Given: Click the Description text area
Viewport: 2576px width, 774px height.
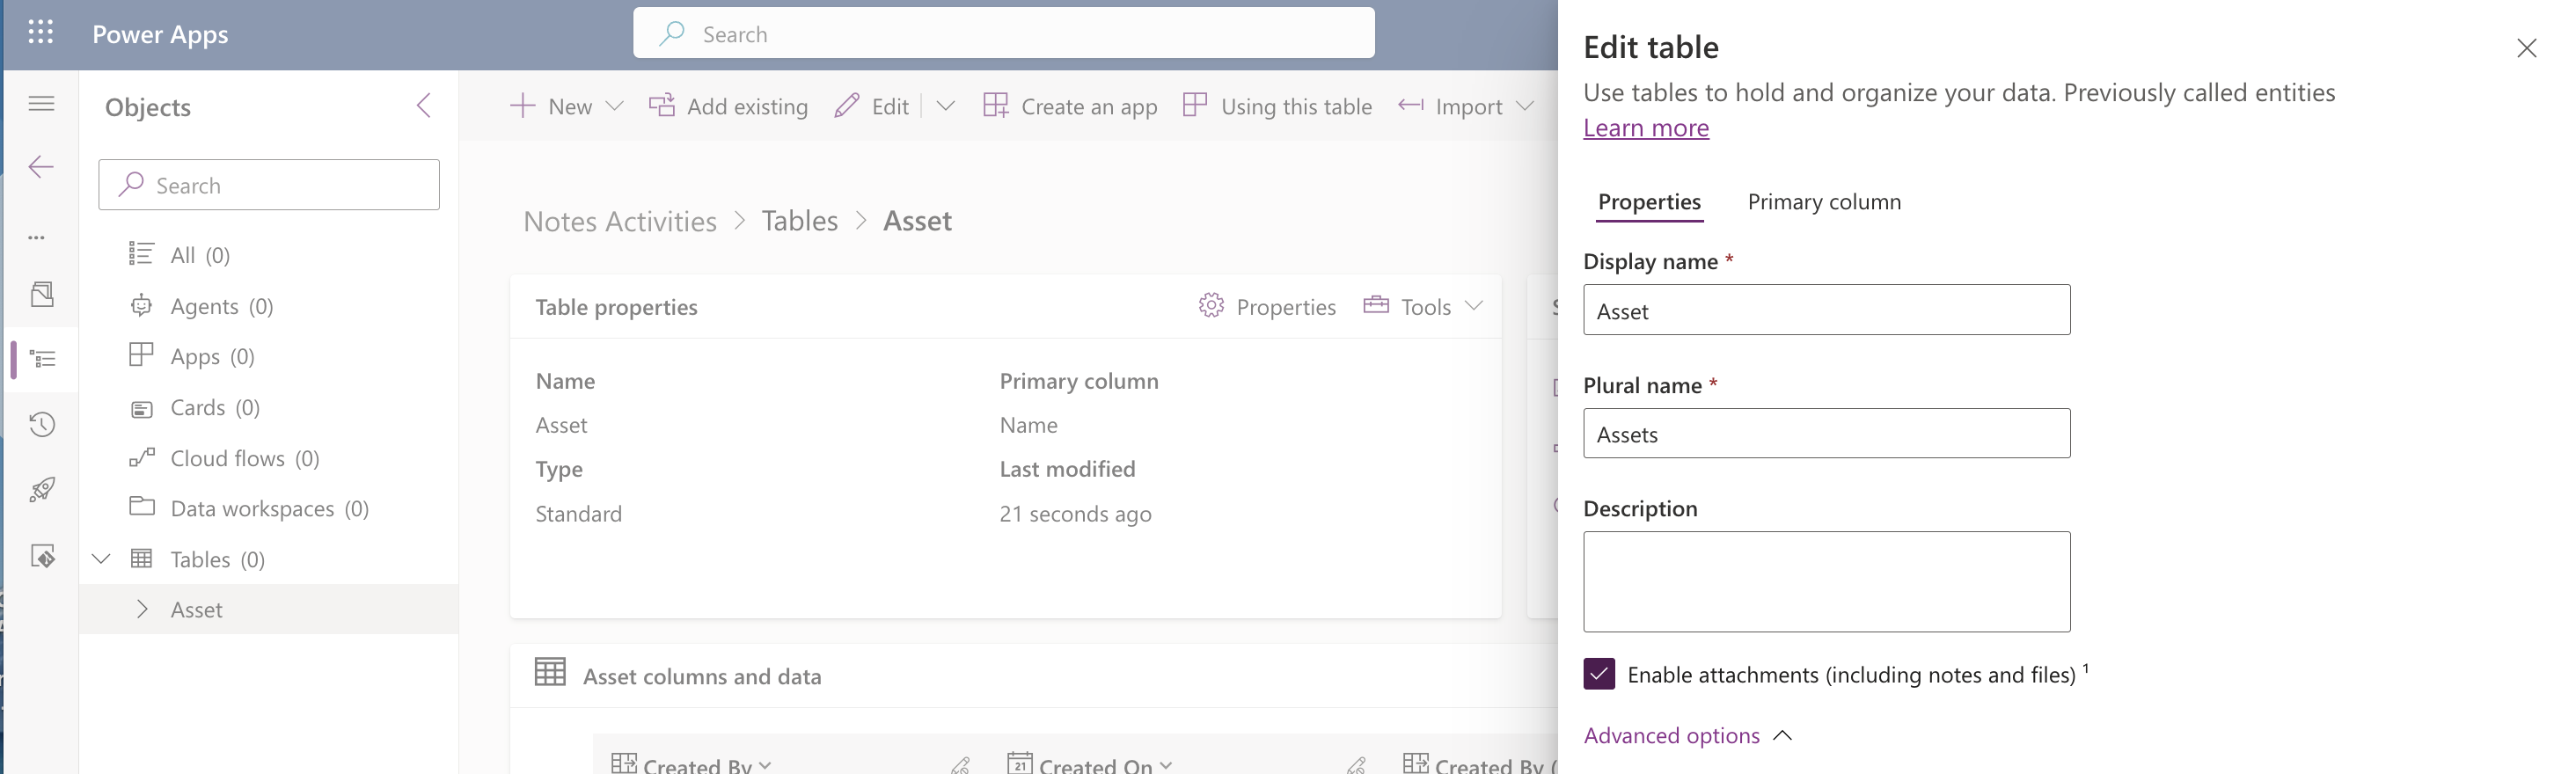Looking at the screenshot, I should (1826, 581).
